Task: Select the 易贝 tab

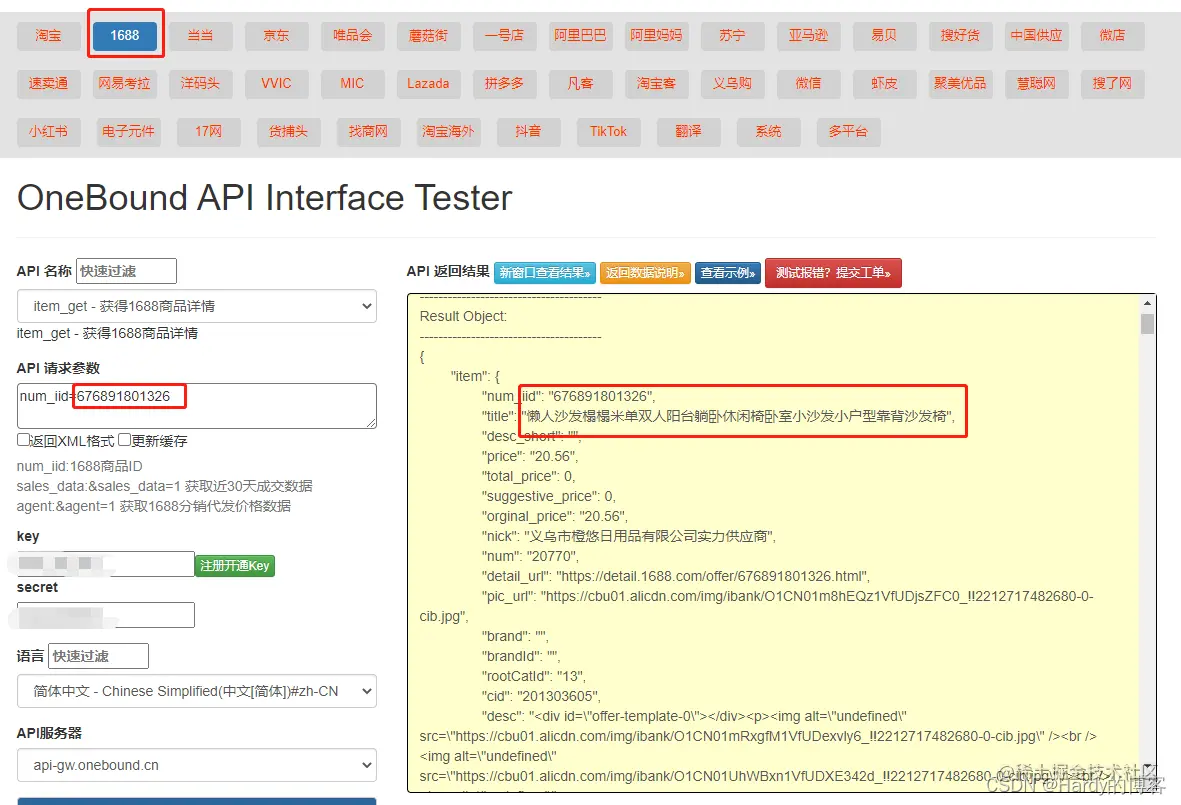Action: (884, 35)
